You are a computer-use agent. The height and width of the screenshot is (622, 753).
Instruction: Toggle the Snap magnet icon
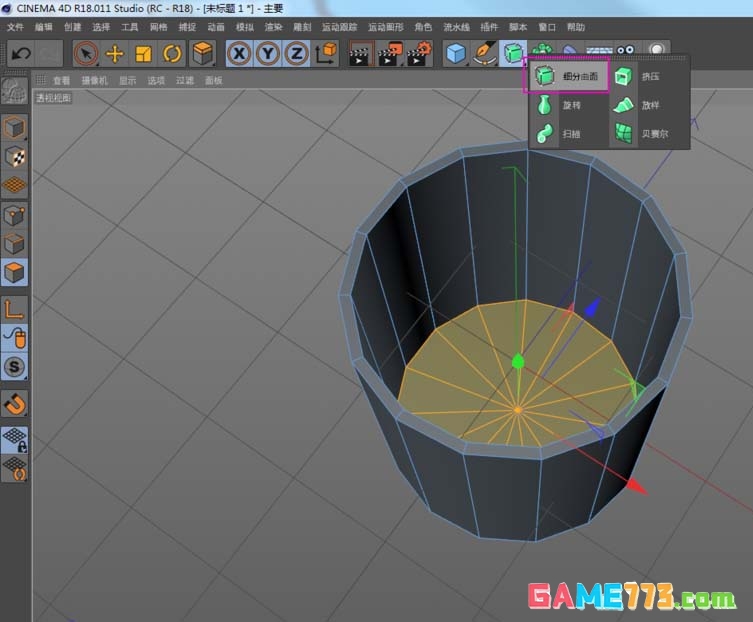pyautogui.click(x=14, y=404)
